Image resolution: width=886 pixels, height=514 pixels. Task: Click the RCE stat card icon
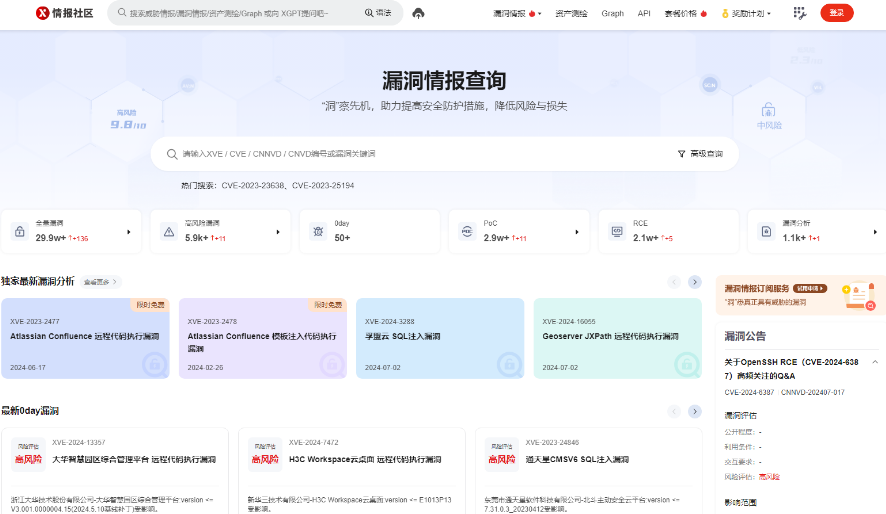[x=616, y=232]
